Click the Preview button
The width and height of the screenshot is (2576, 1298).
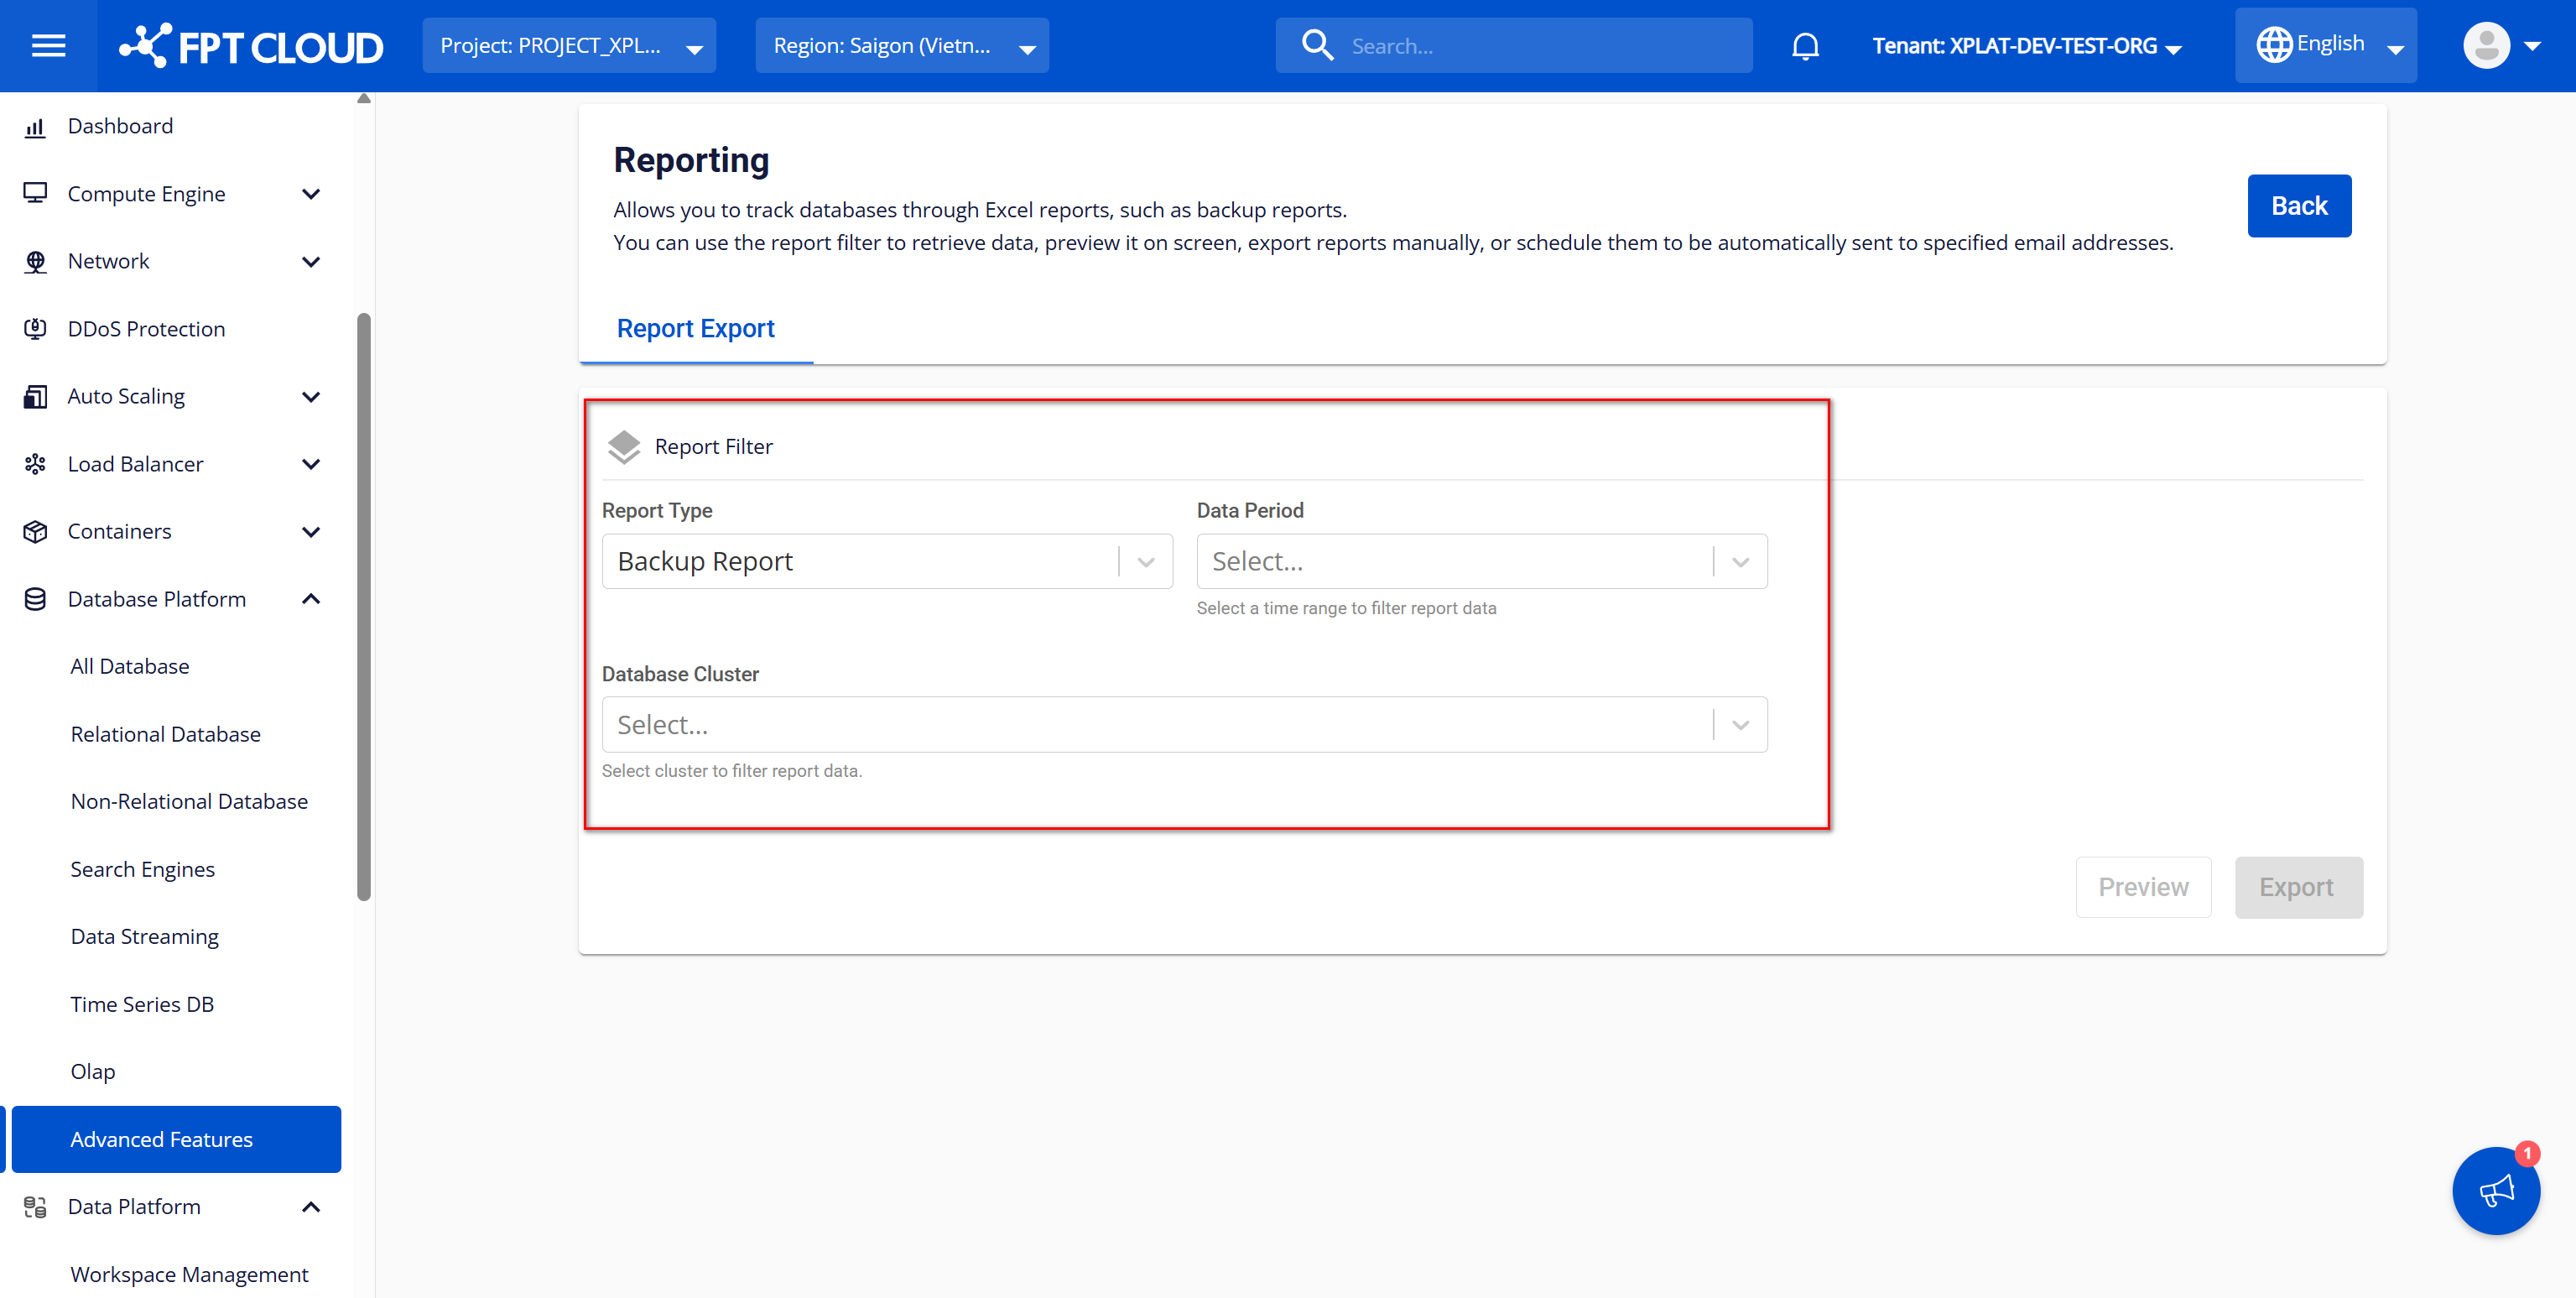click(x=2142, y=887)
